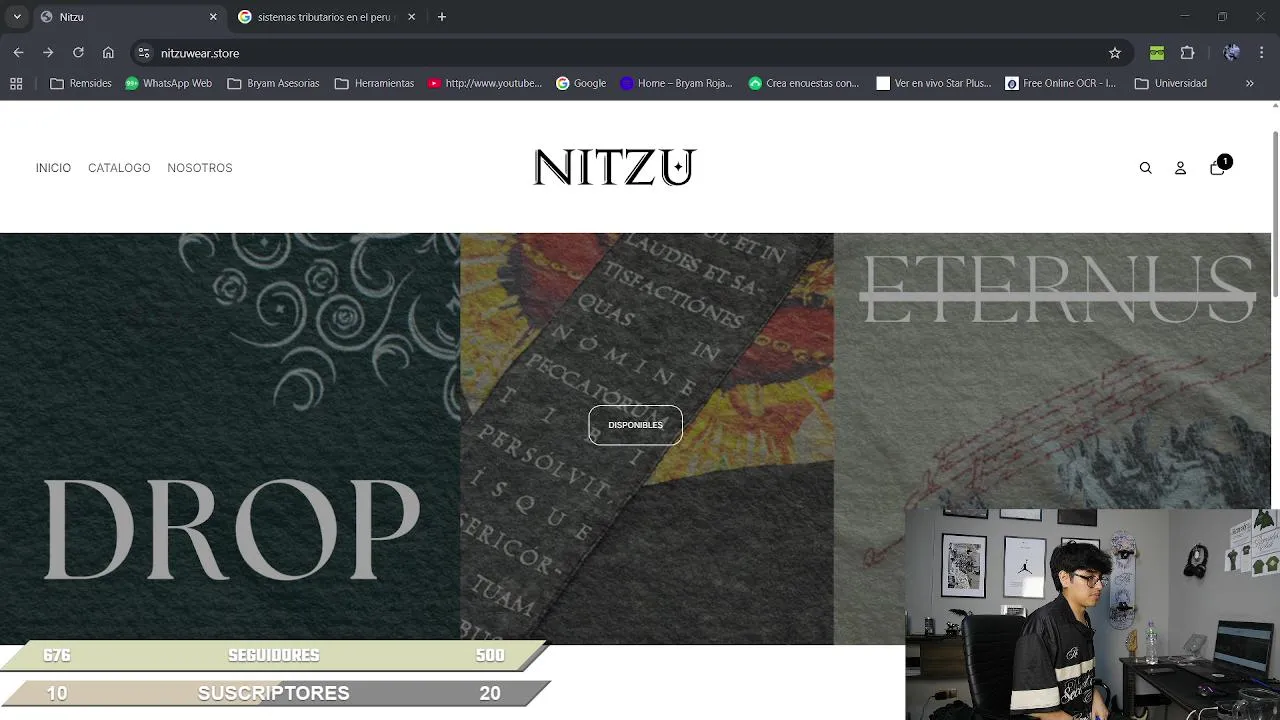Close the Nitzu tab
This screenshot has height=720, width=1280.
213,17
